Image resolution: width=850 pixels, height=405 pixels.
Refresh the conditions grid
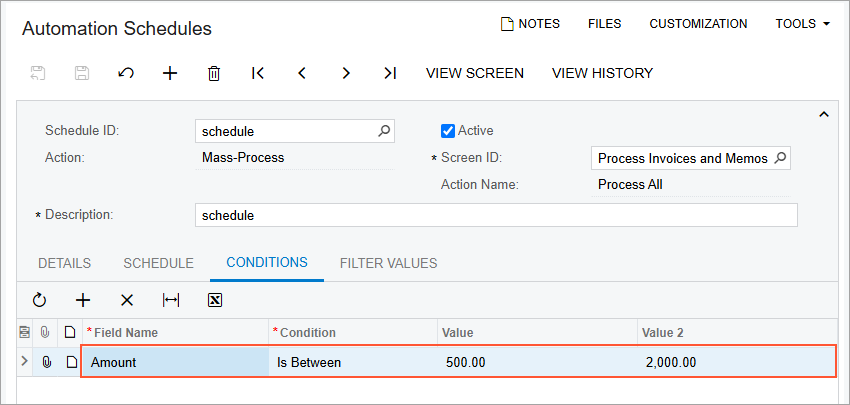click(40, 300)
